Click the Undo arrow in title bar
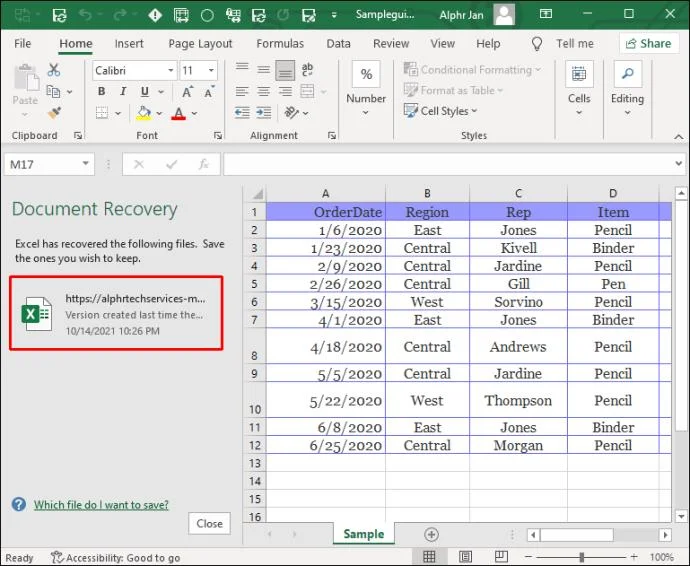The image size is (690, 566). (x=85, y=15)
